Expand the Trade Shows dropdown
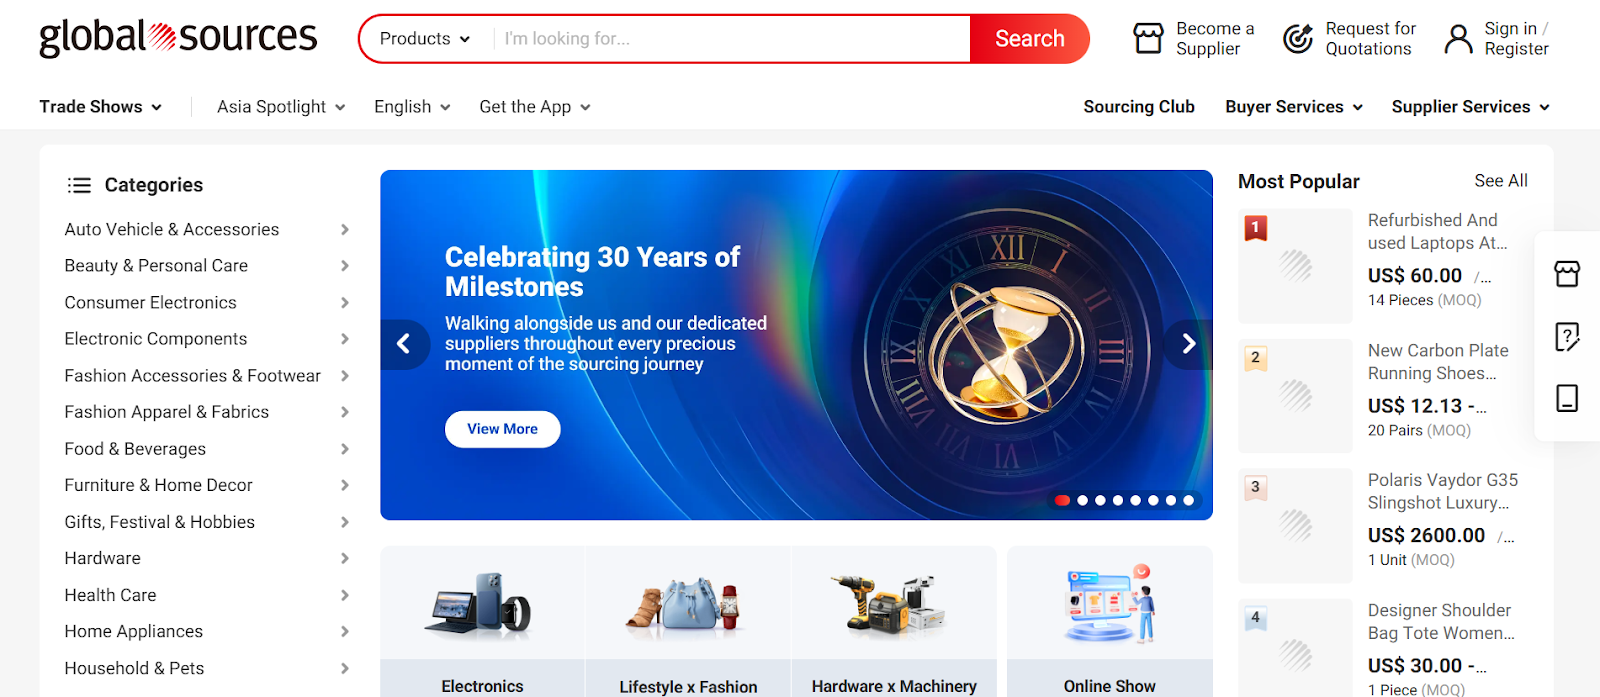The height and width of the screenshot is (697, 1600). pyautogui.click(x=100, y=107)
